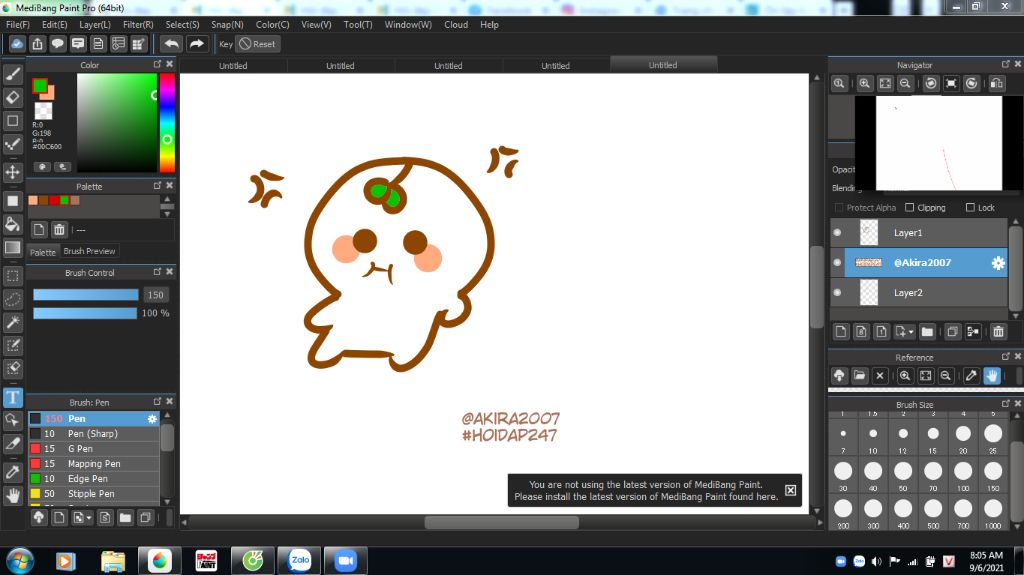
Task: Toggle visibility of Layer1
Action: (x=837, y=233)
